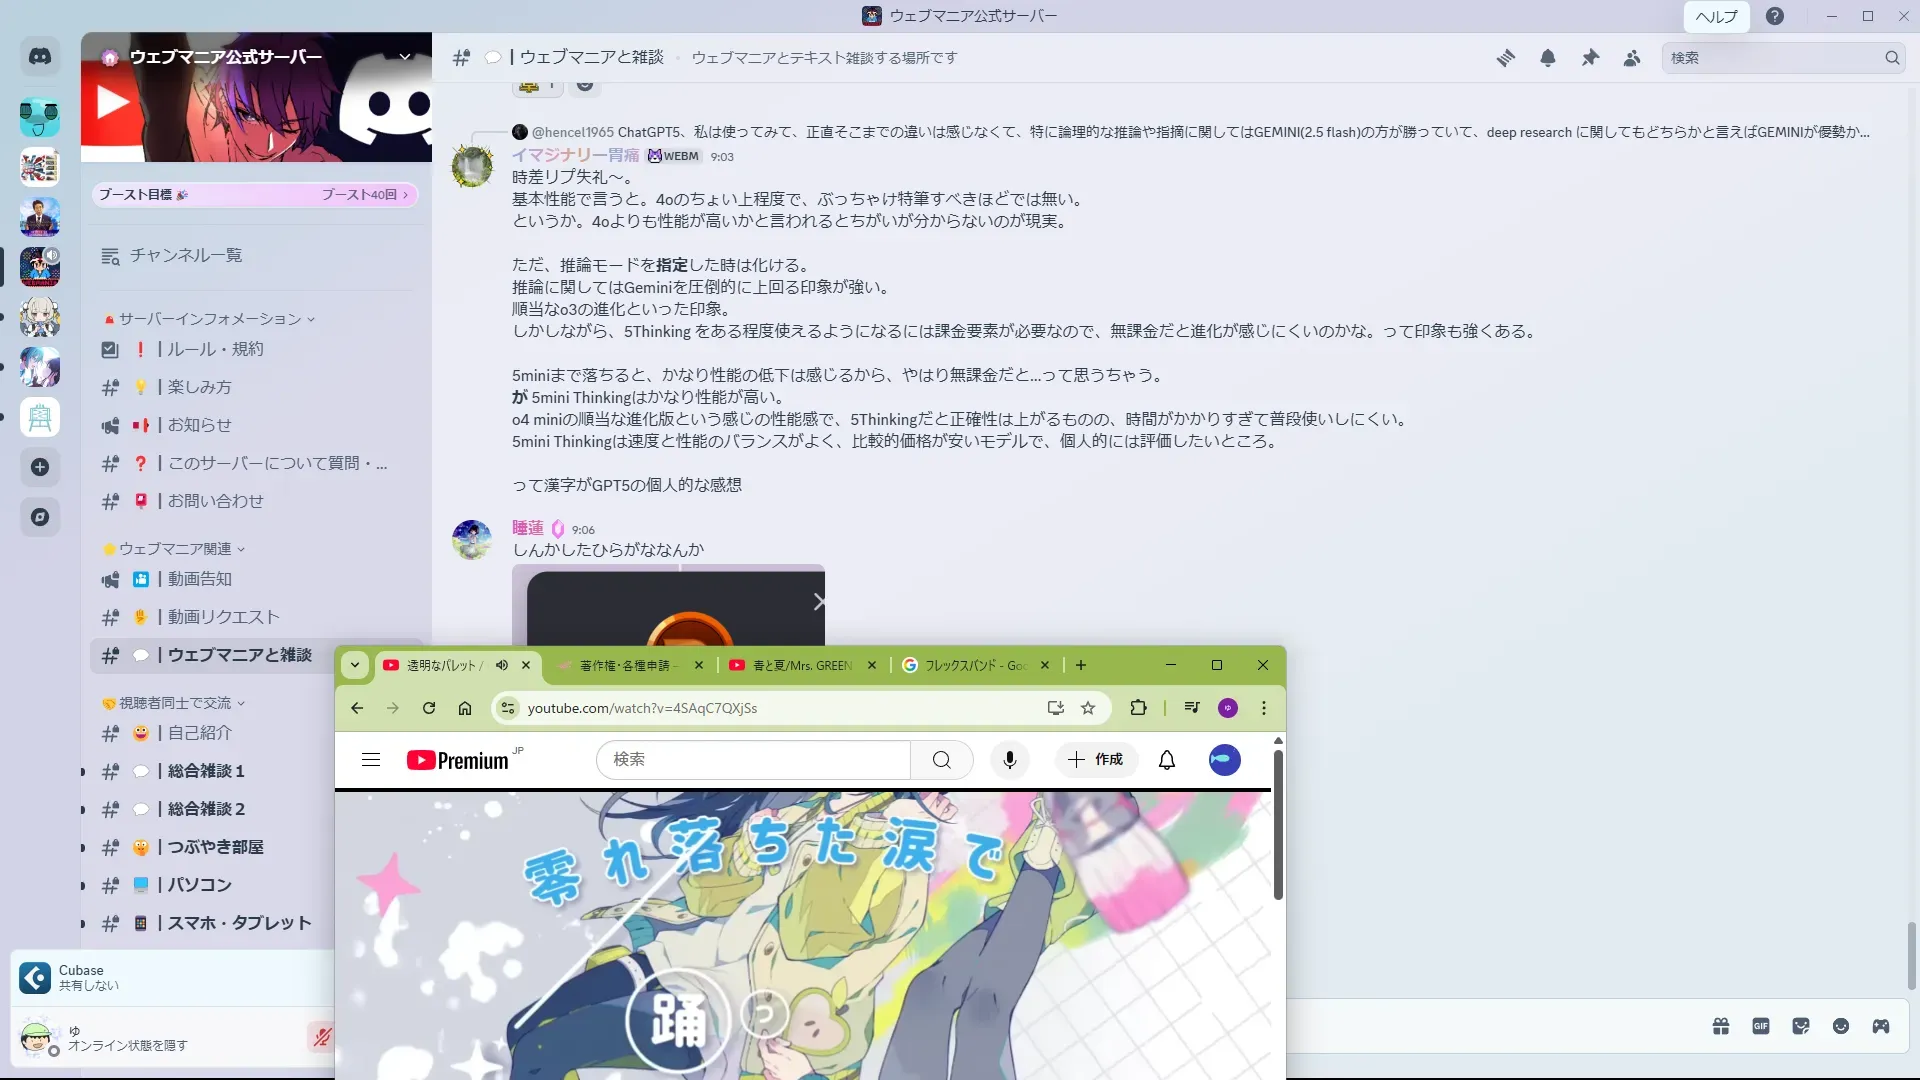Viewport: 1920px width, 1080px height.
Task: Open Chrome extensions puzzle icon
Action: 1138,708
